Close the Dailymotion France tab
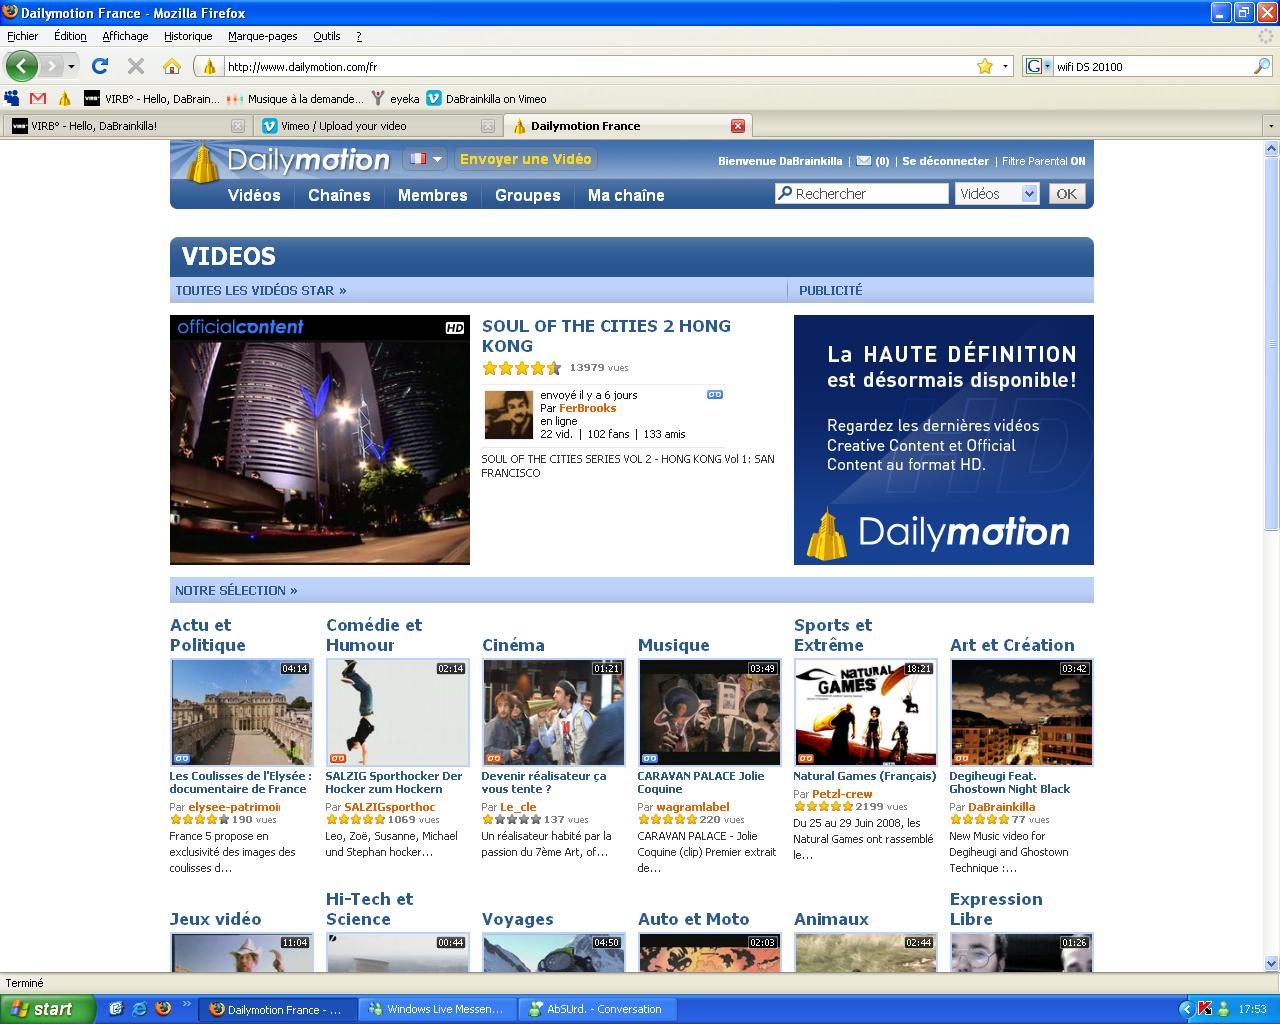Image resolution: width=1280 pixels, height=1024 pixels. 738,125
